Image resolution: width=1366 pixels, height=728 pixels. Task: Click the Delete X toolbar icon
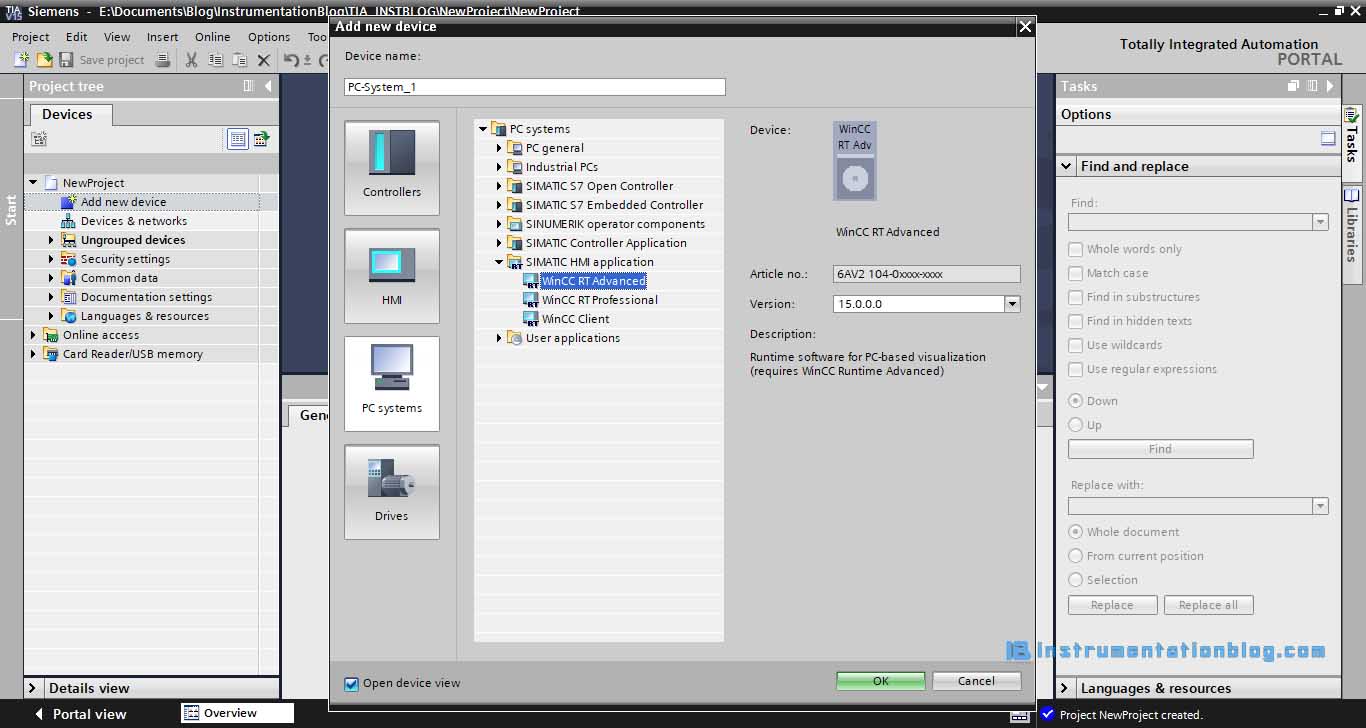tap(264, 60)
